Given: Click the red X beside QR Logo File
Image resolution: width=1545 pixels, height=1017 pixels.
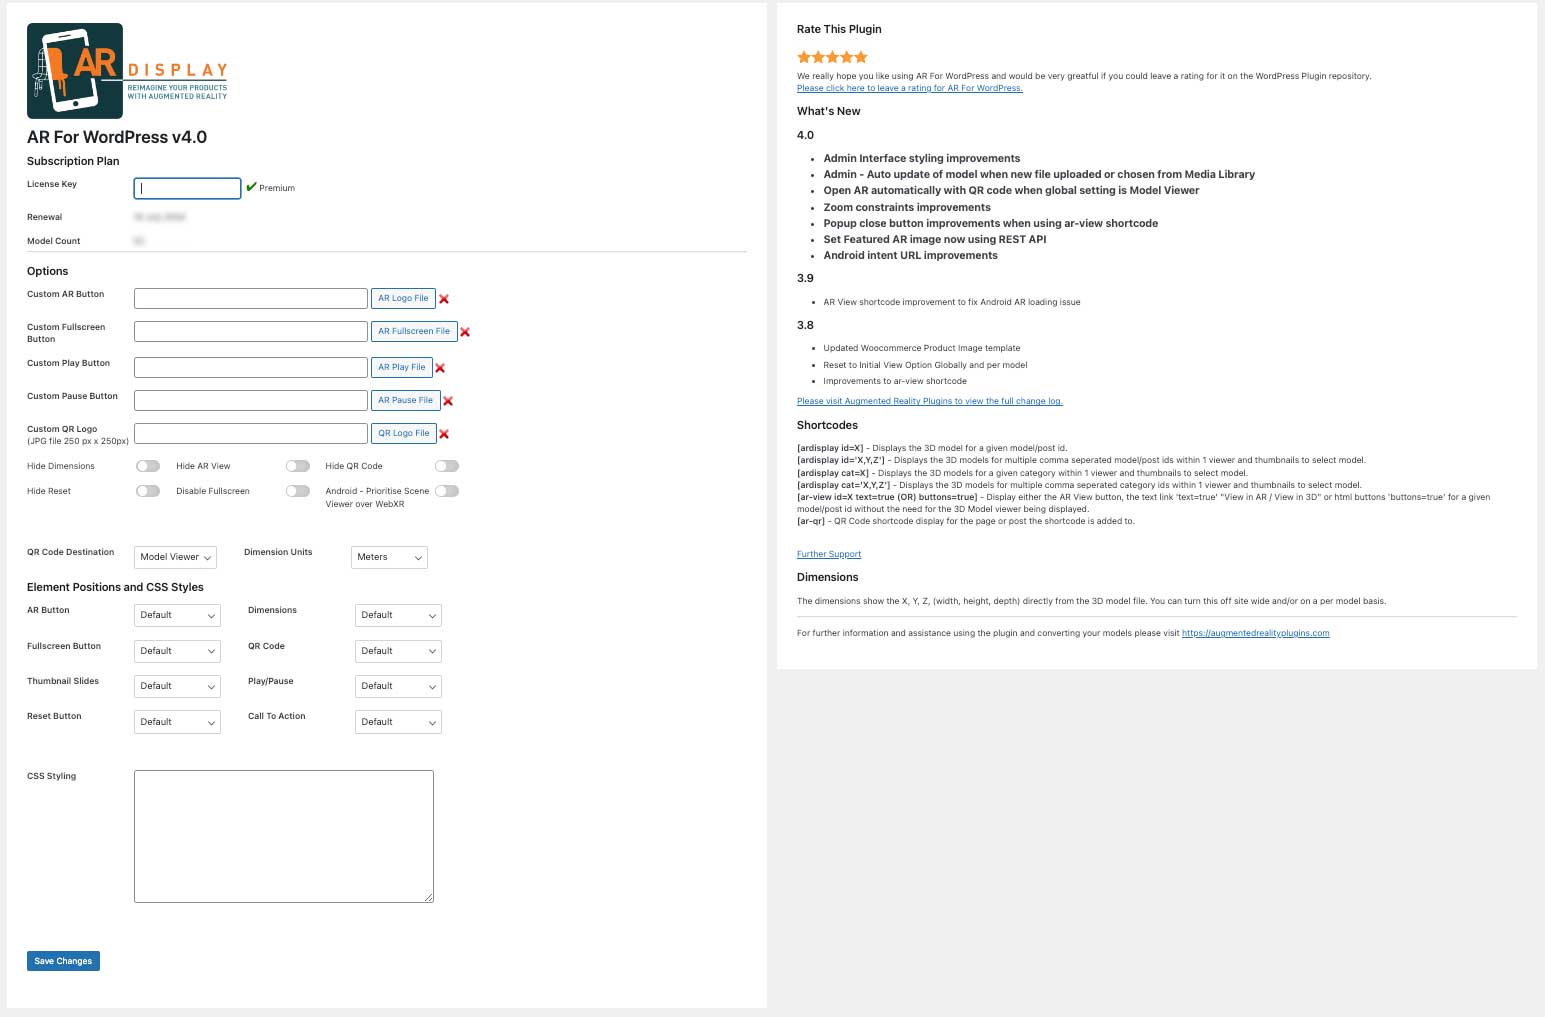Looking at the screenshot, I should pos(444,434).
